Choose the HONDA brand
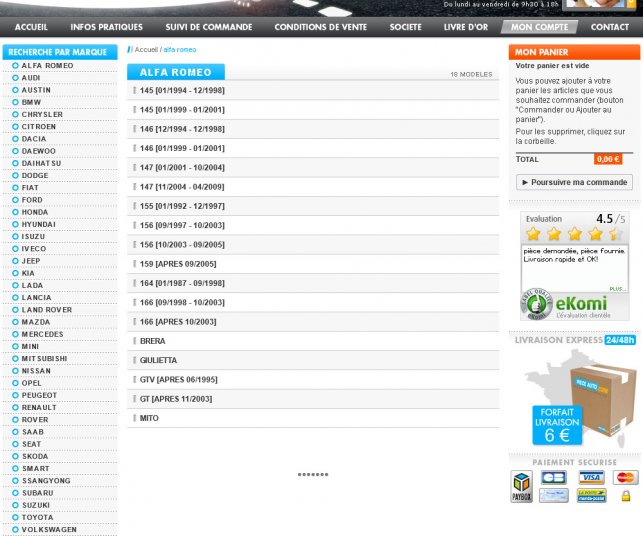Screen dimensions: 643x536 click(x=34, y=212)
